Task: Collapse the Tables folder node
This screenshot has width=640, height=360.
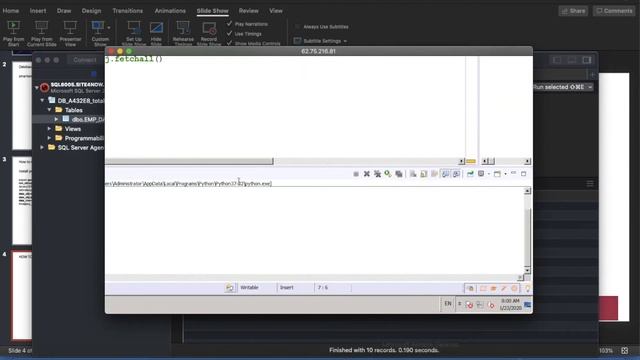Action: coord(49,110)
